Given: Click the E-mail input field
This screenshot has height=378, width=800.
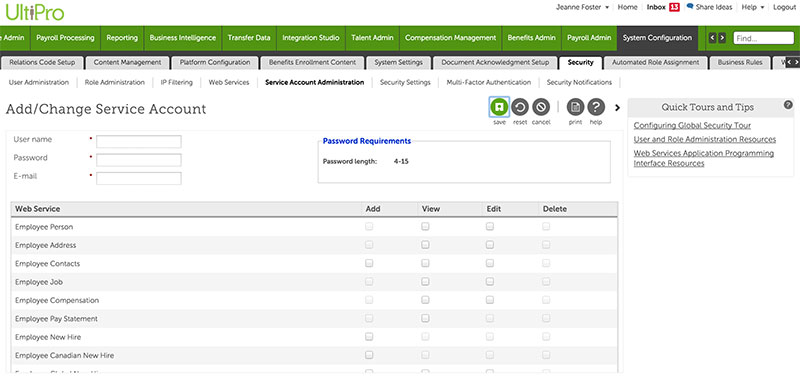Looking at the screenshot, I should pyautogui.click(x=139, y=178).
